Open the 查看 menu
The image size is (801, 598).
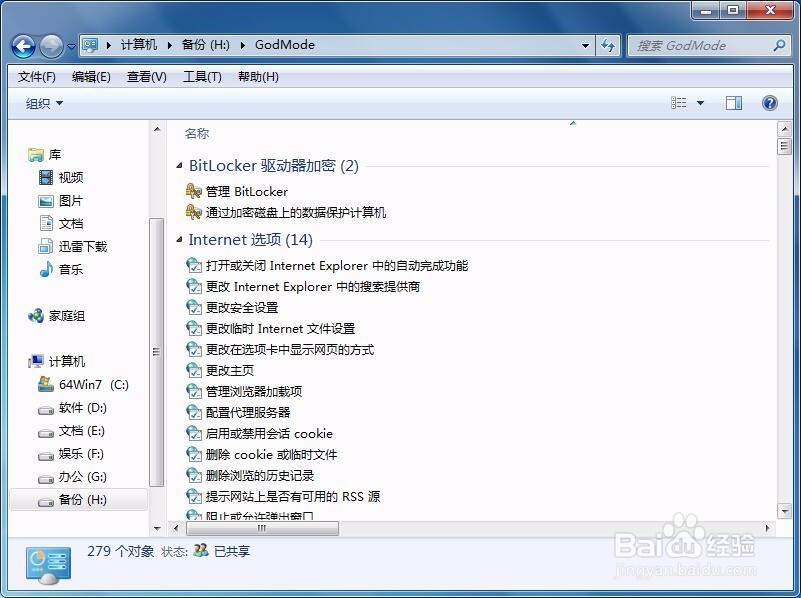click(x=146, y=76)
